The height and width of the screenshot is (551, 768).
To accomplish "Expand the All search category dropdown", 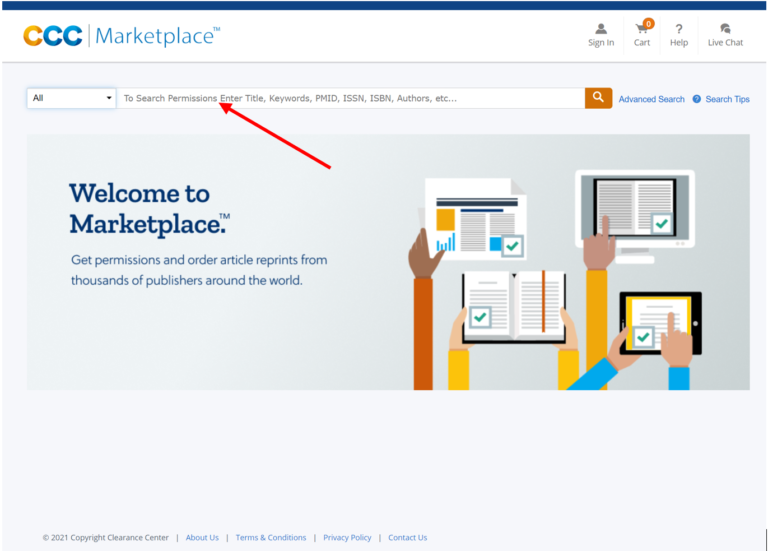I will (x=72, y=98).
